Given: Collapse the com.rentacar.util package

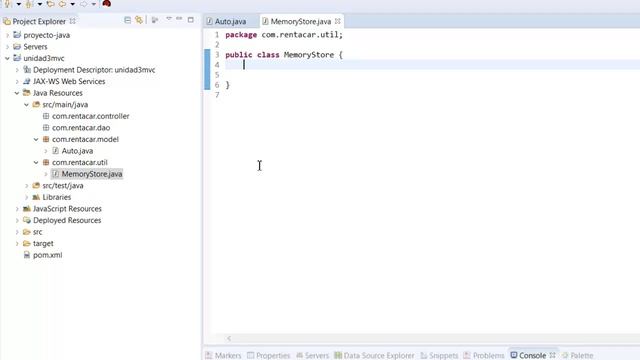Looking at the screenshot, I should [x=36, y=162].
